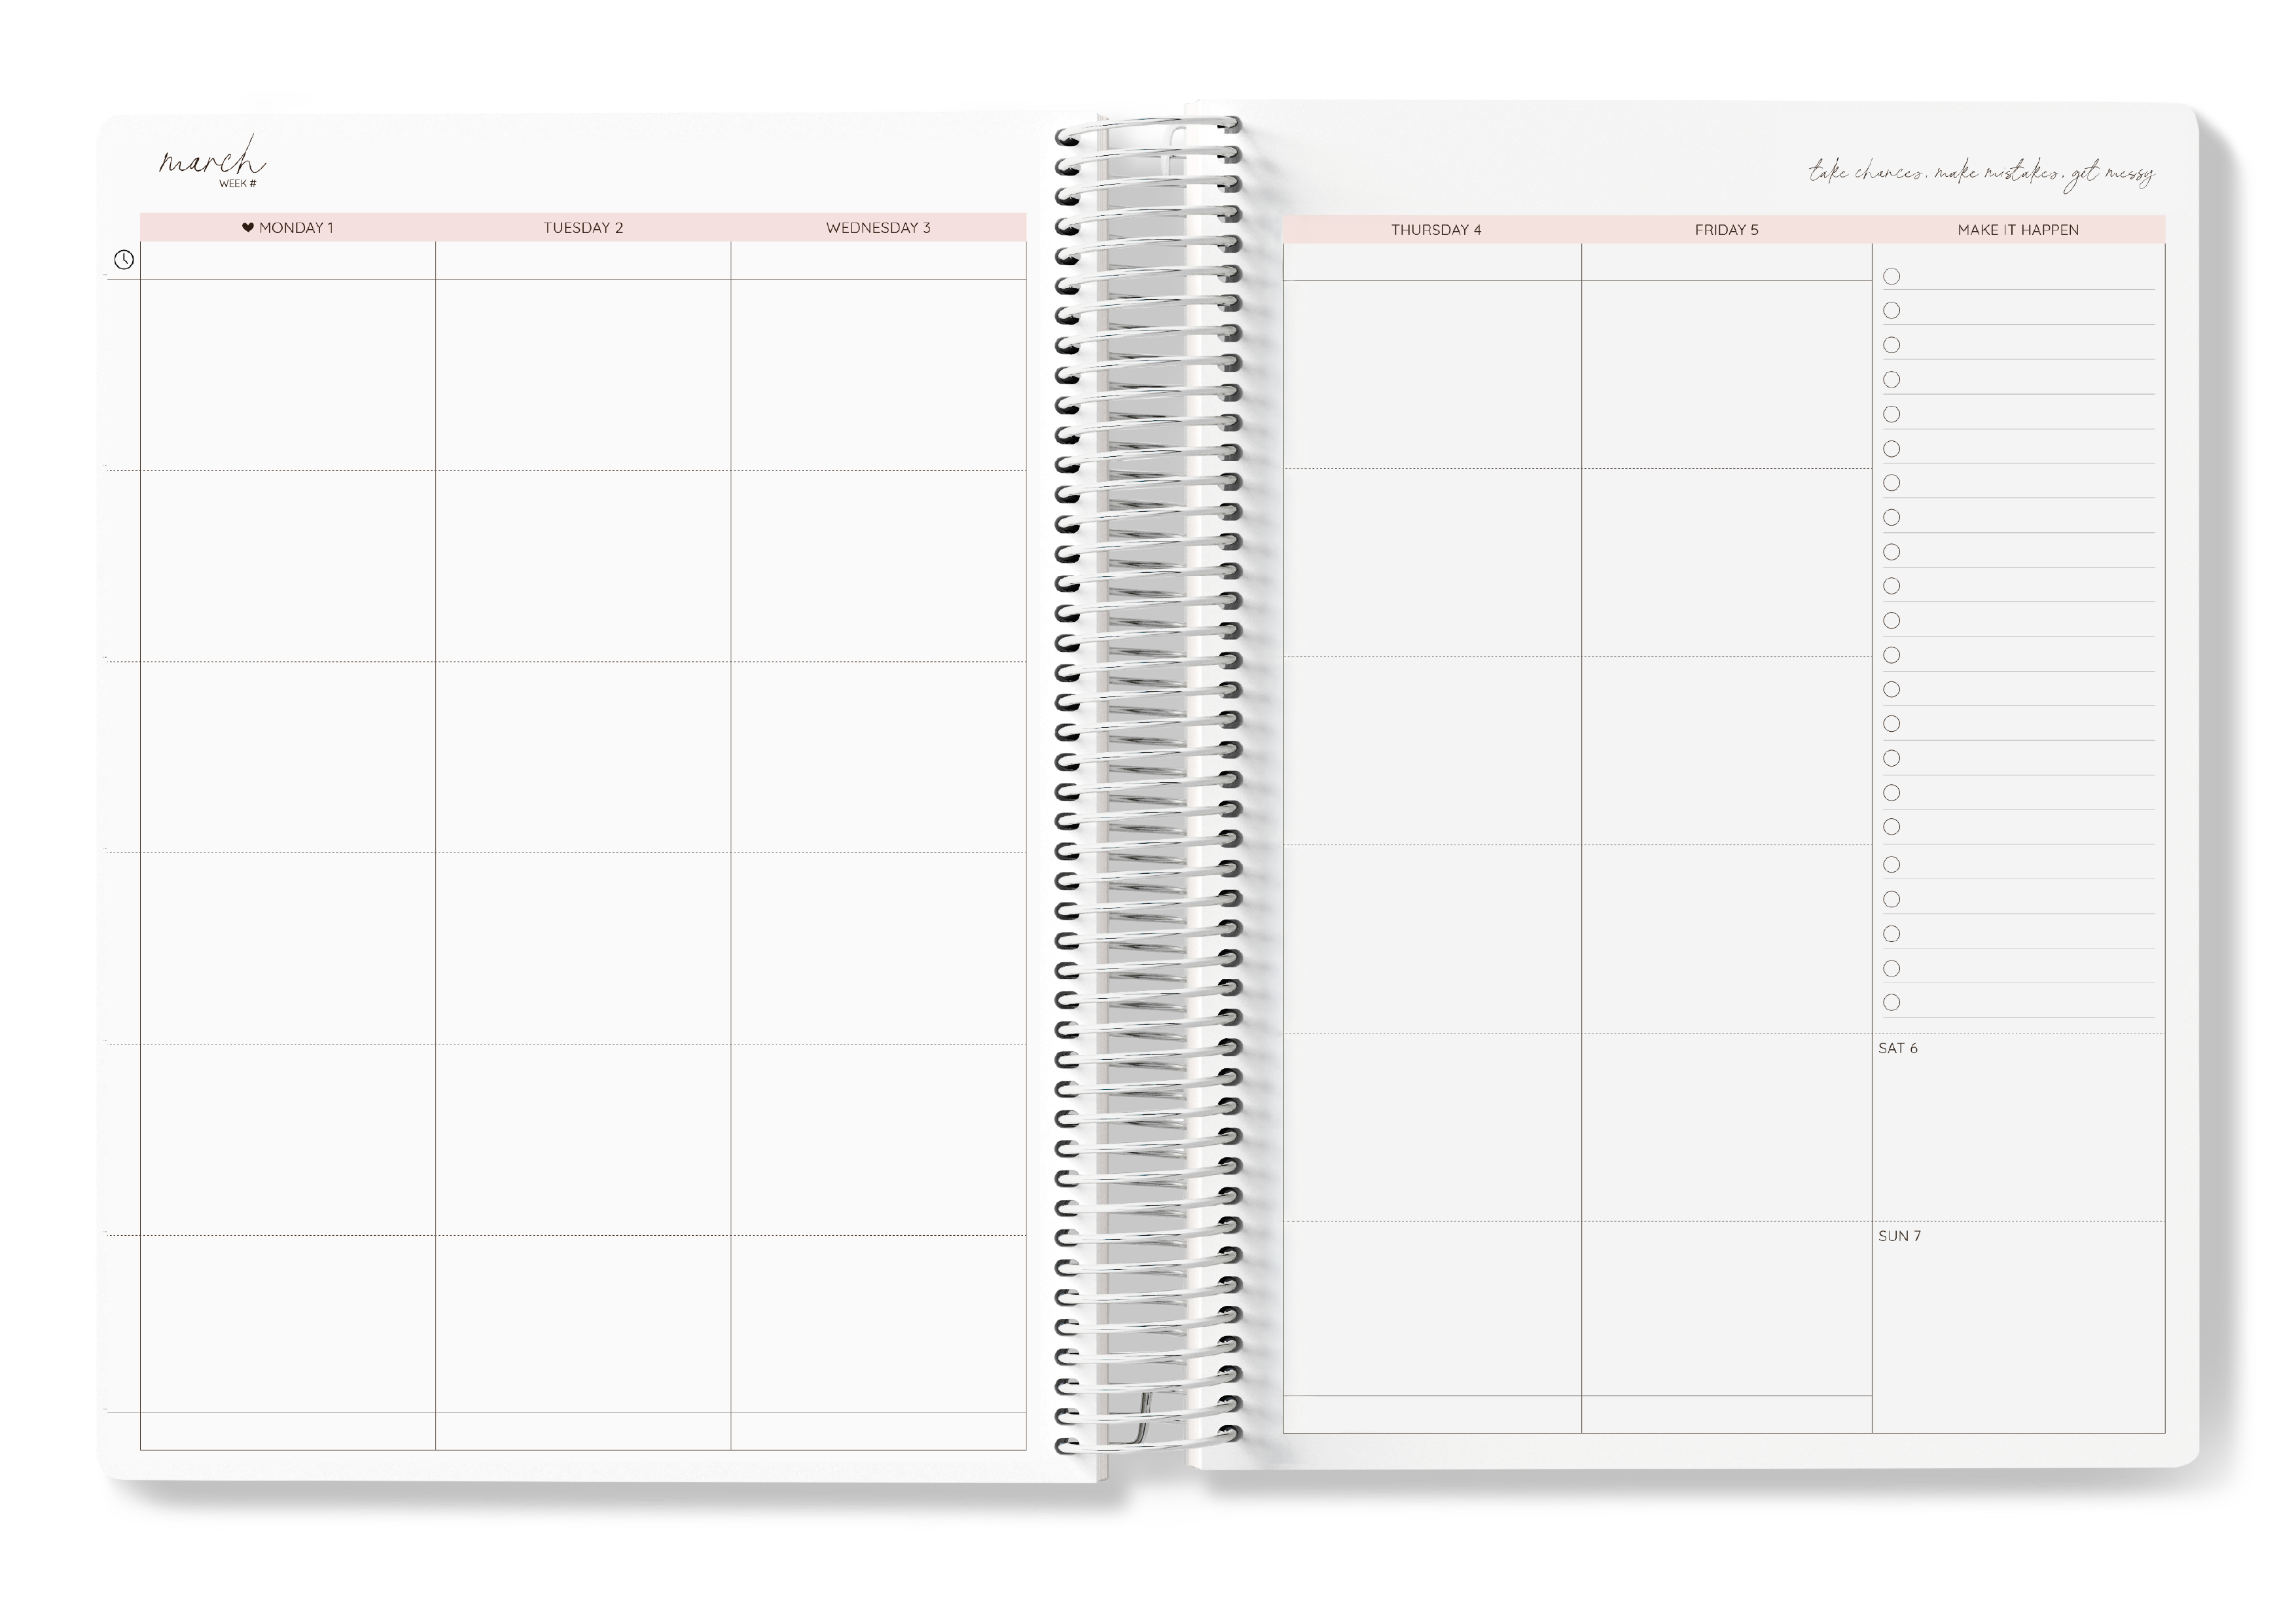Check the third circle under Make It Happen

point(1892,345)
